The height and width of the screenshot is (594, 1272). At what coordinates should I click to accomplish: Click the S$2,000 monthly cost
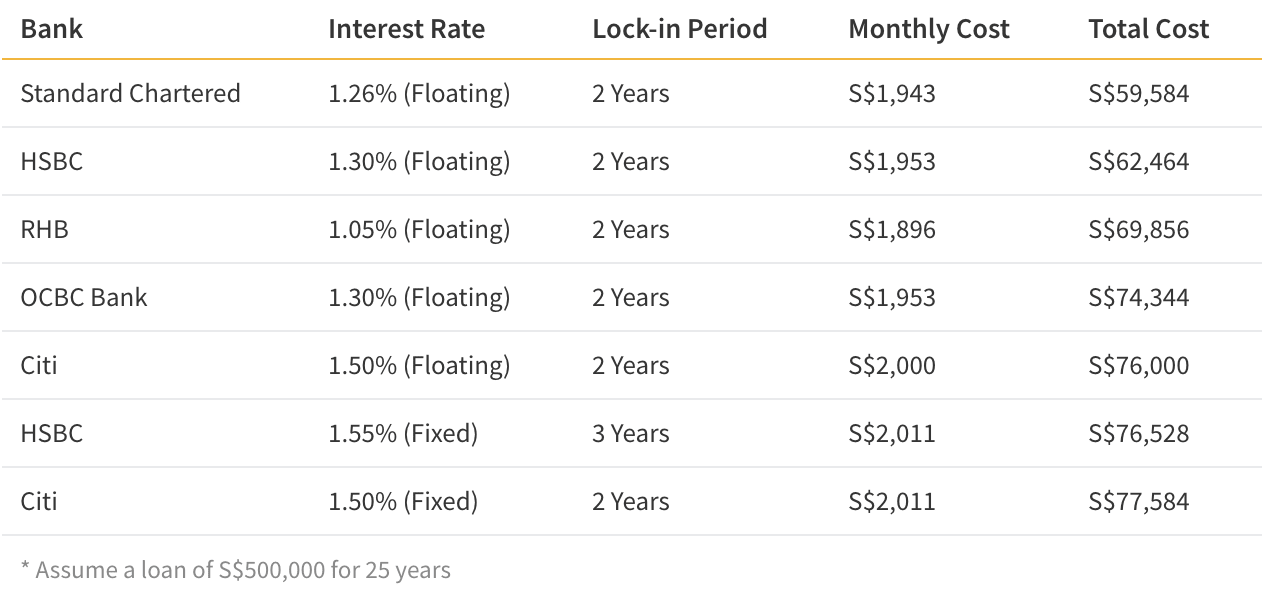(x=891, y=366)
